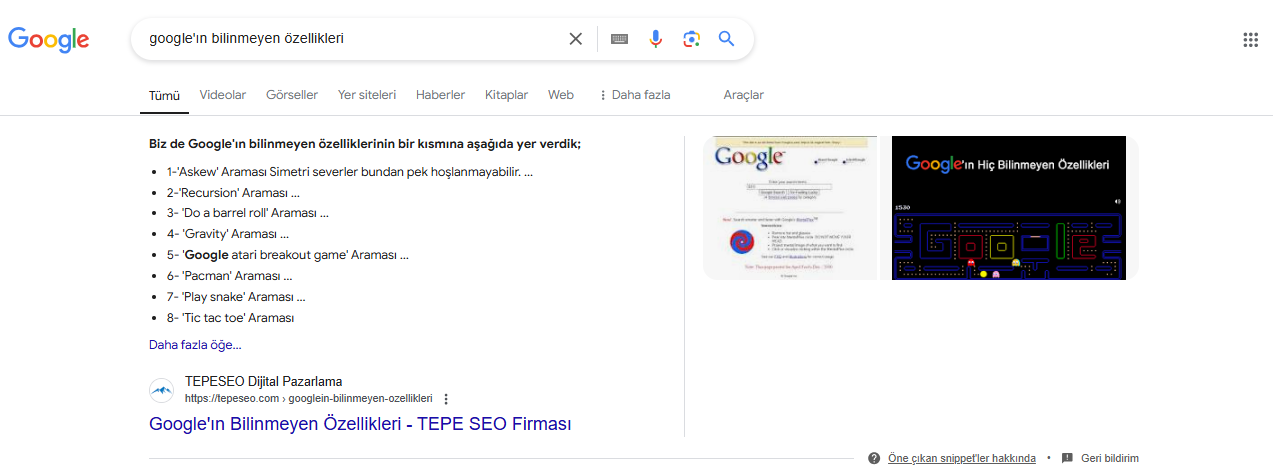The height and width of the screenshot is (474, 1273).
Task: Clear the search query with X icon
Action: (575, 39)
